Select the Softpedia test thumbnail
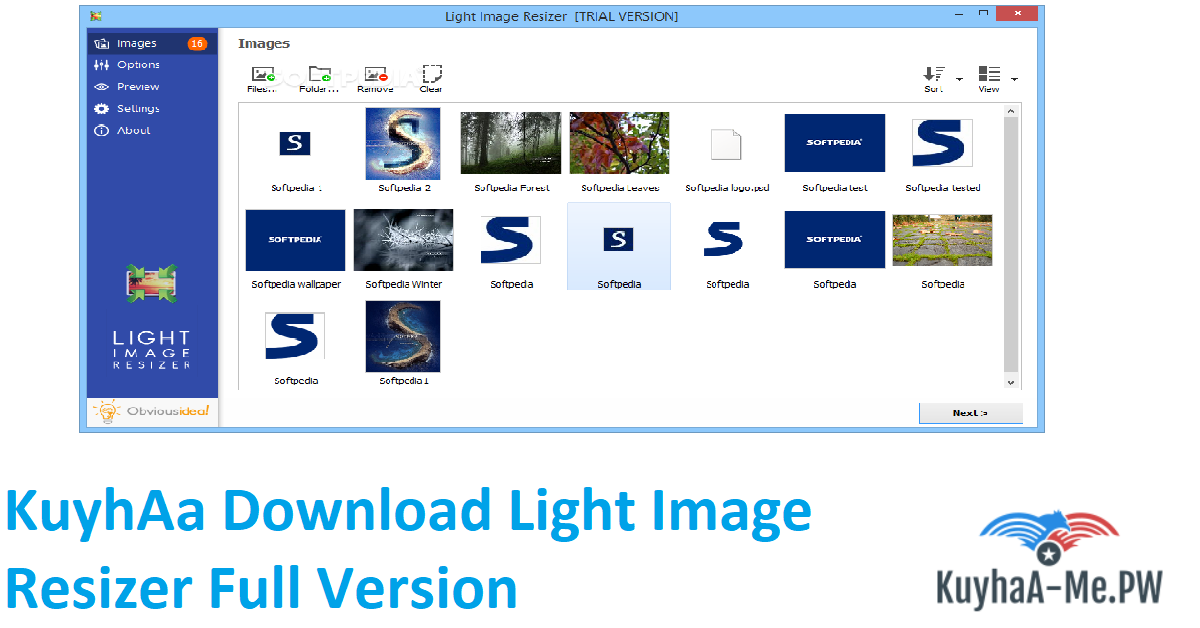Image resolution: width=1200 pixels, height=628 pixels. (x=835, y=143)
